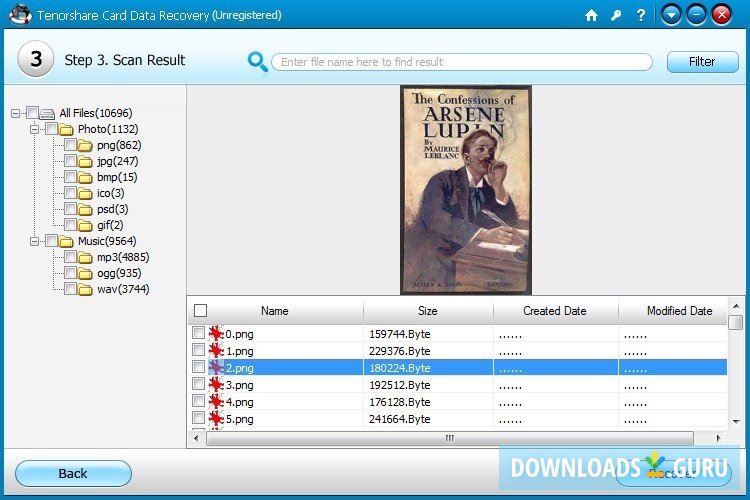Select the 2.png file name
This screenshot has height=500, width=750.
click(x=240, y=368)
